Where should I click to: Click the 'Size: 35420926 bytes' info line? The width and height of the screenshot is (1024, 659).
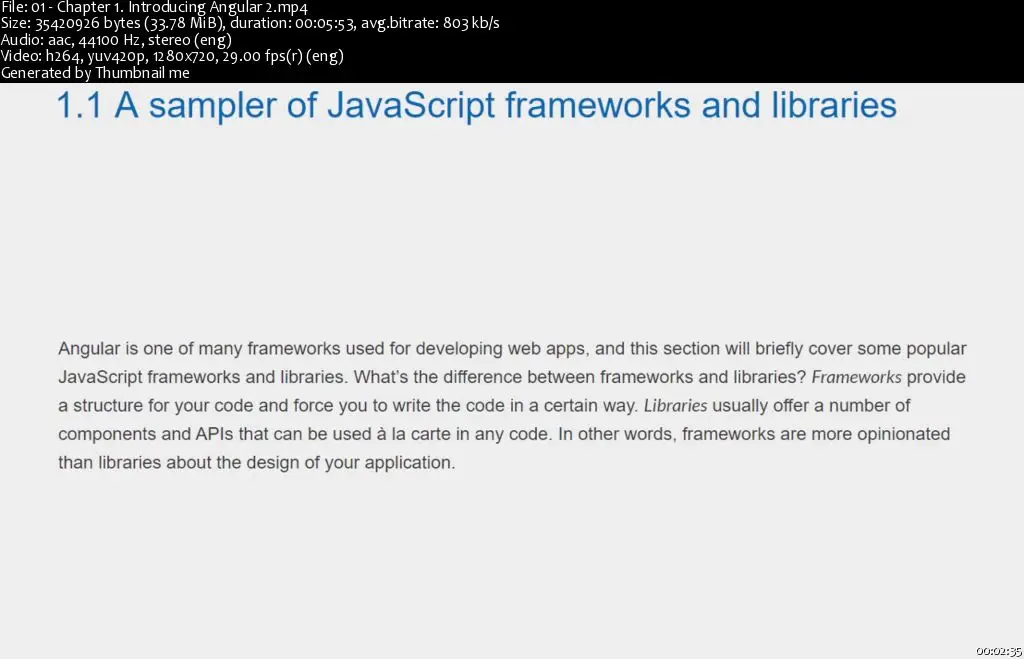point(250,23)
